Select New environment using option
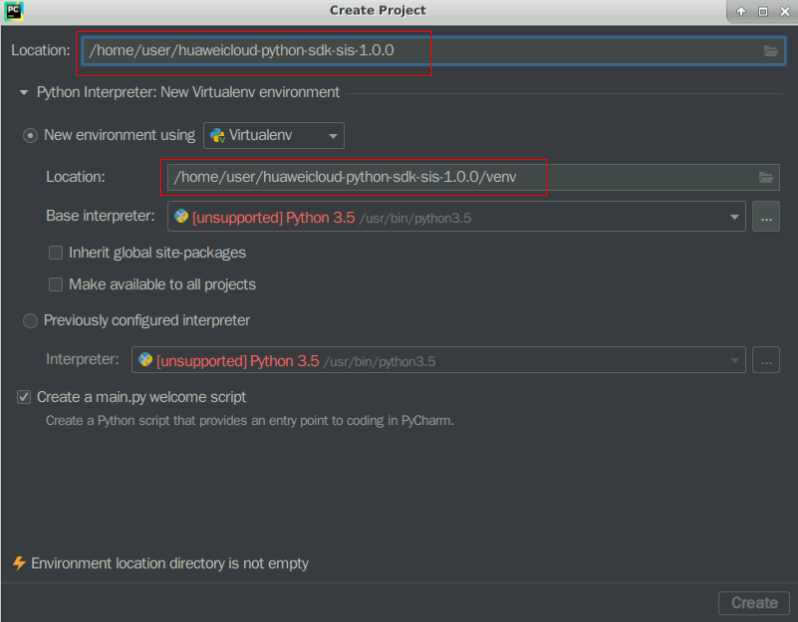The width and height of the screenshot is (798, 622). (31, 135)
